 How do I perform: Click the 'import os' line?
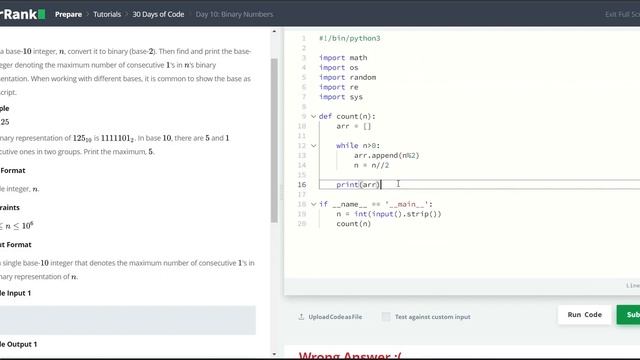pyautogui.click(x=339, y=67)
